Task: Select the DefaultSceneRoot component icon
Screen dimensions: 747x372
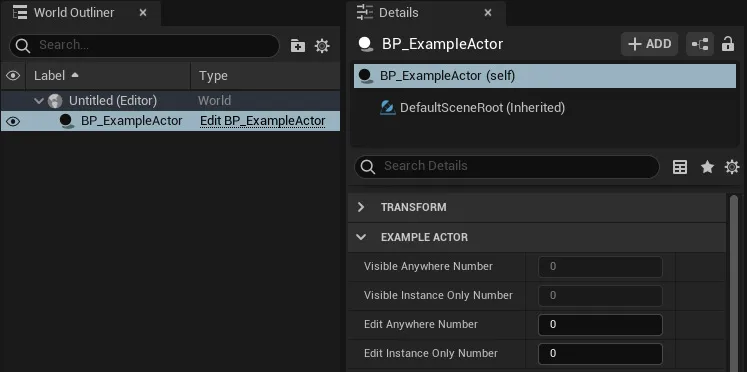Action: [388, 108]
